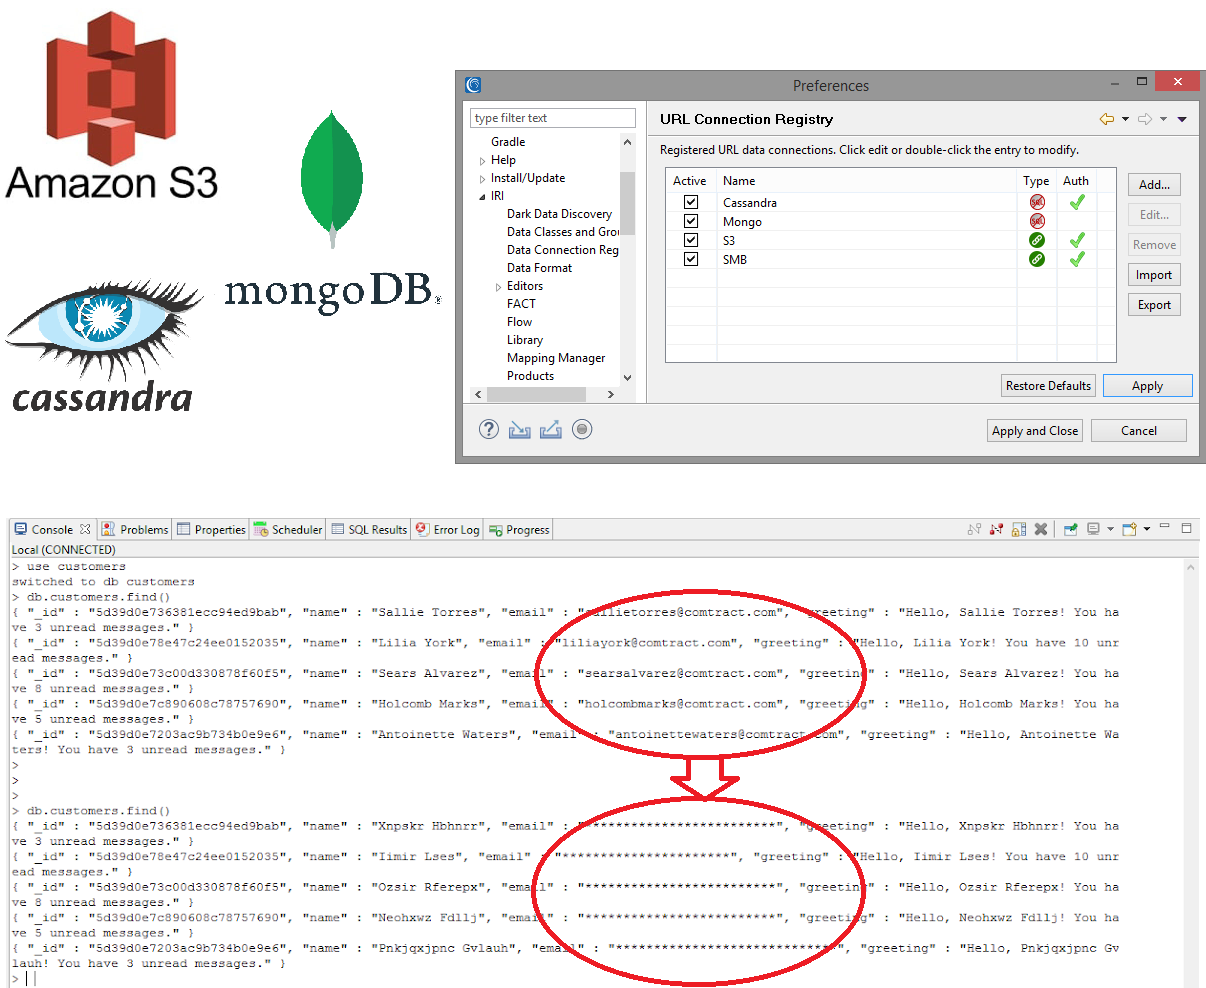Switch to the Progress tab

pos(519,529)
